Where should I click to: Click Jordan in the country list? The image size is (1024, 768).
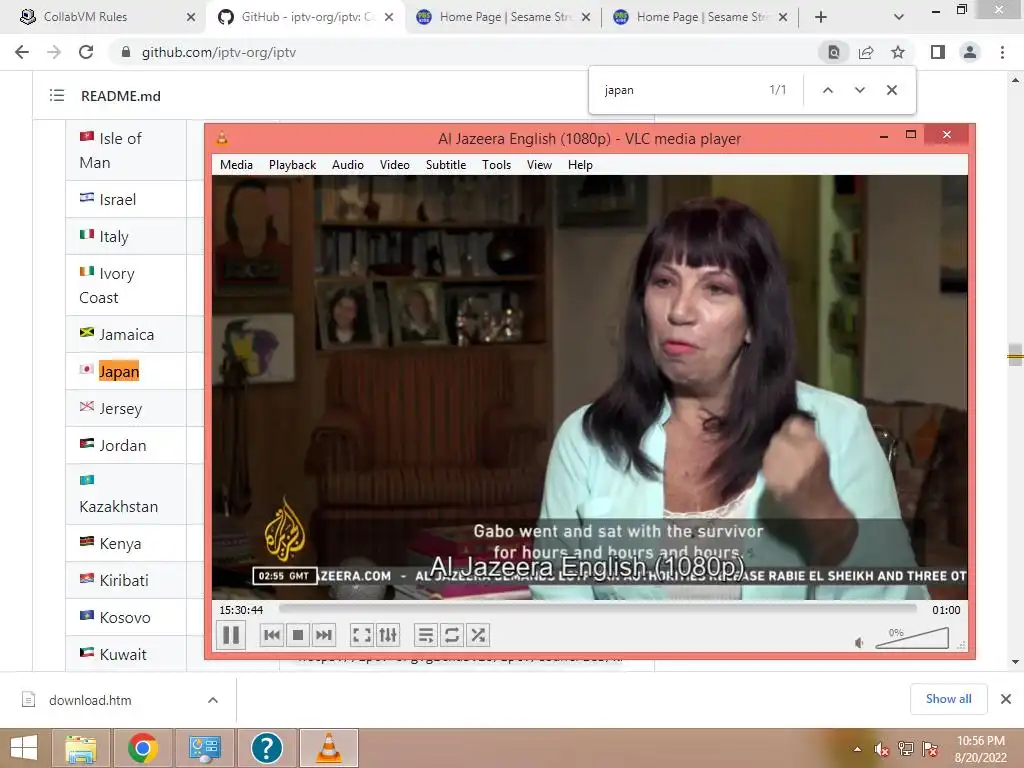tap(123, 445)
